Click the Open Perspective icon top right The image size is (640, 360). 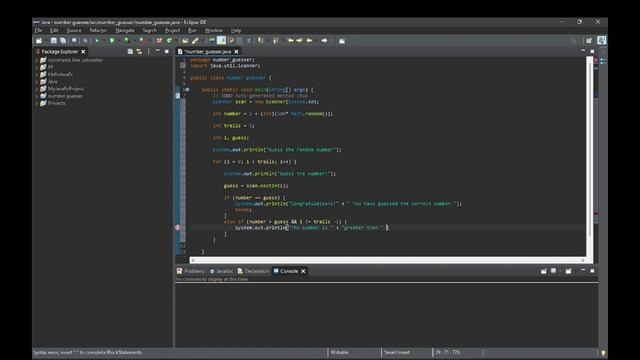(589, 41)
